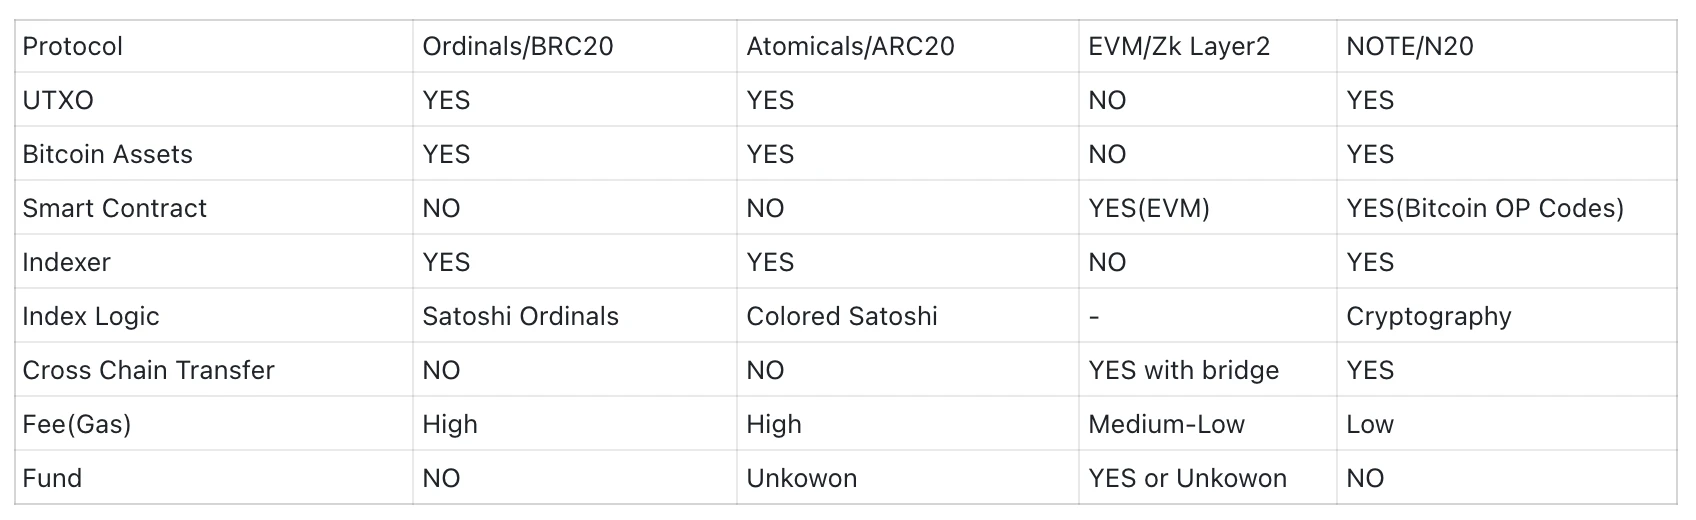
Task: Click the Medium-Low fee cell
Action: coord(1167,424)
